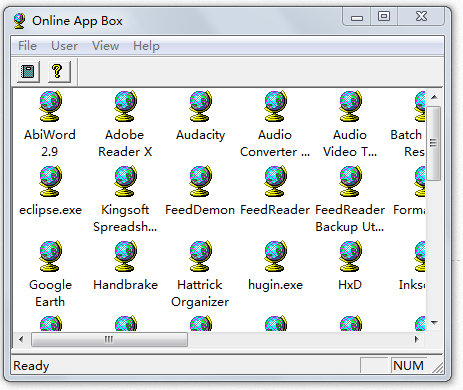This screenshot has width=463, height=390.
Task: Click the yellow question mark help icon
Action: 59,71
